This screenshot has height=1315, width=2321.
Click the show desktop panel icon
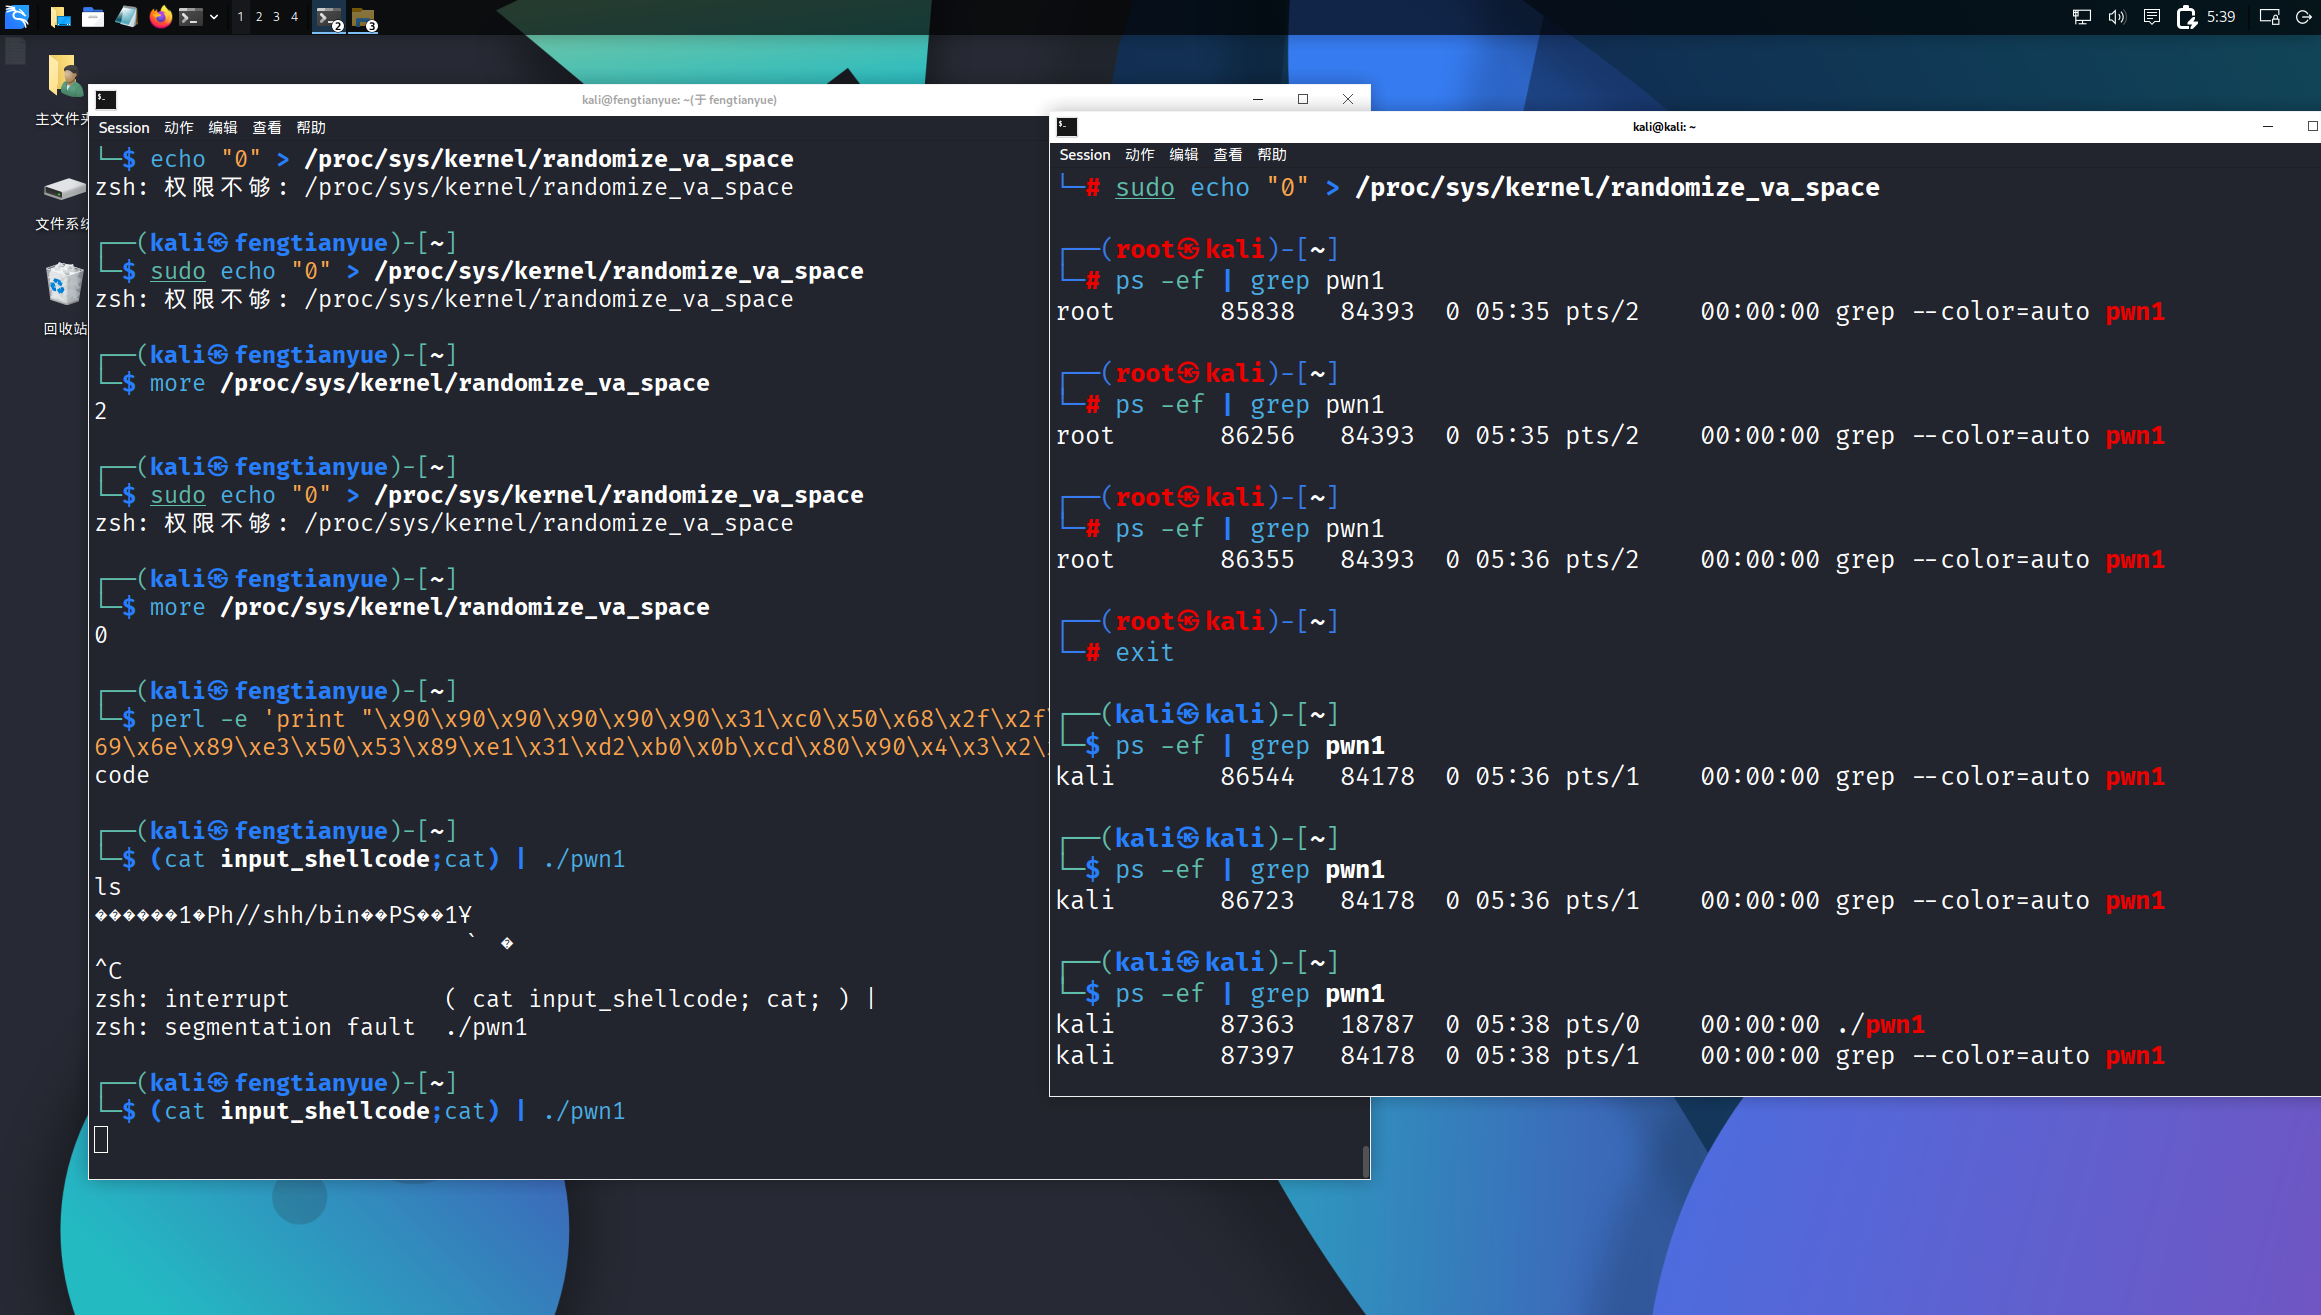(x=60, y=16)
